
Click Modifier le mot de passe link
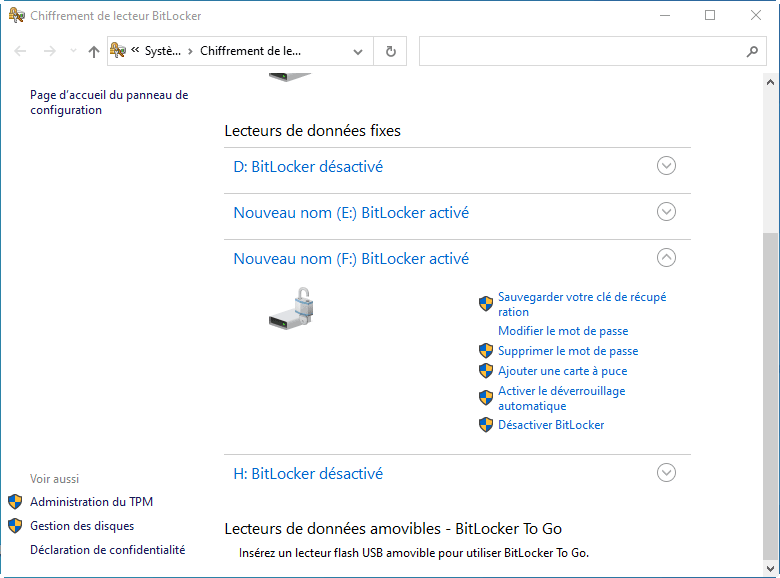[563, 331]
